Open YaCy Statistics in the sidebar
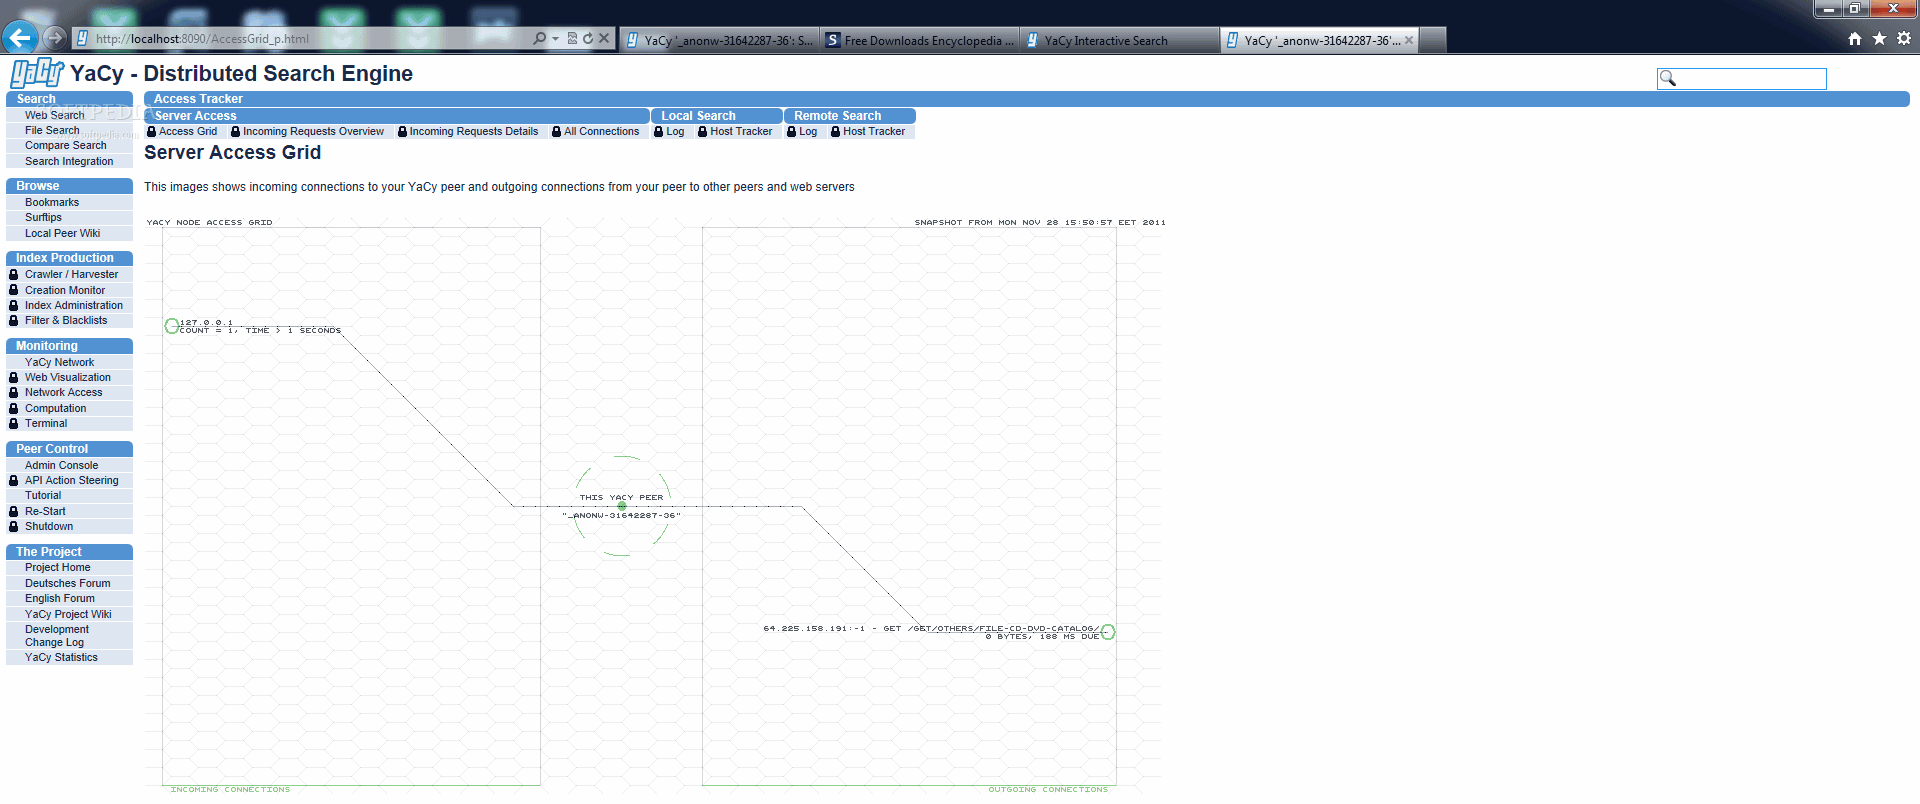The width and height of the screenshot is (1920, 804). click(61, 657)
